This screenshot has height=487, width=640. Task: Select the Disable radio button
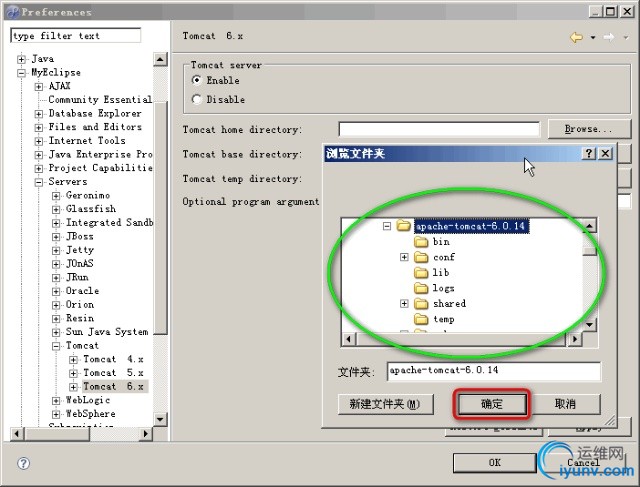click(x=197, y=99)
